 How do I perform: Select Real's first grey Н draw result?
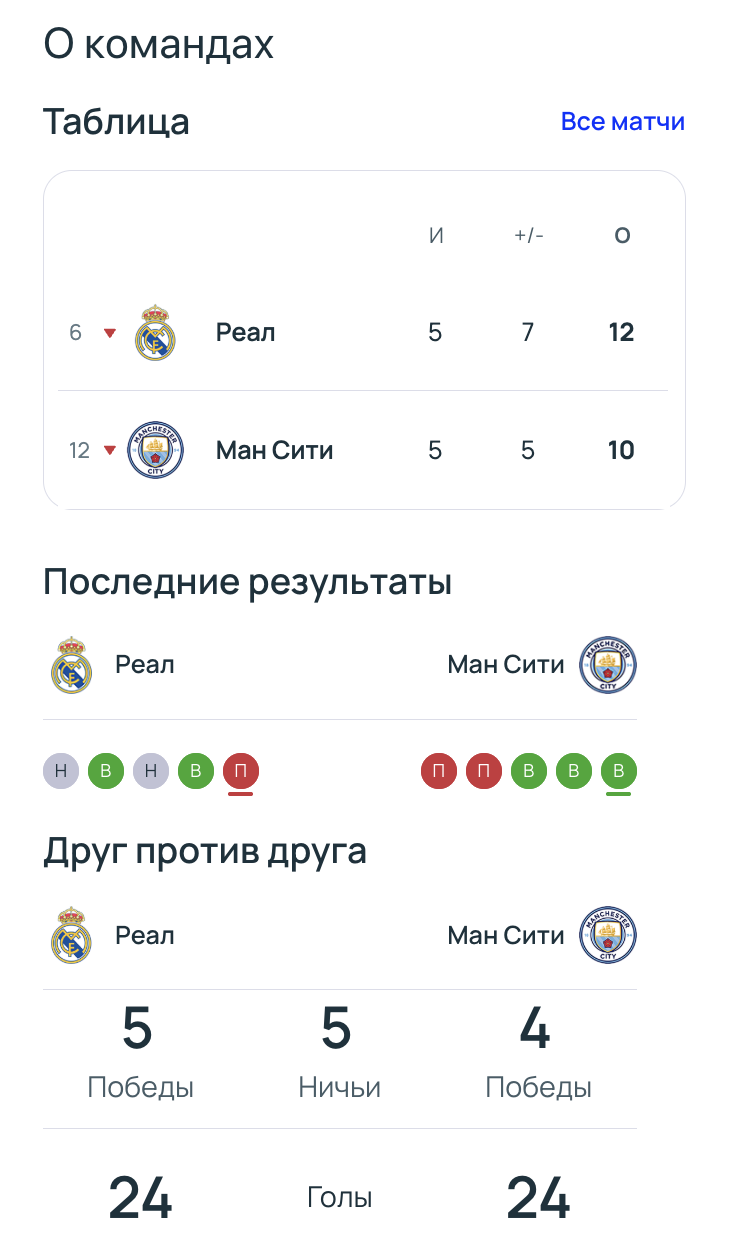(x=61, y=772)
